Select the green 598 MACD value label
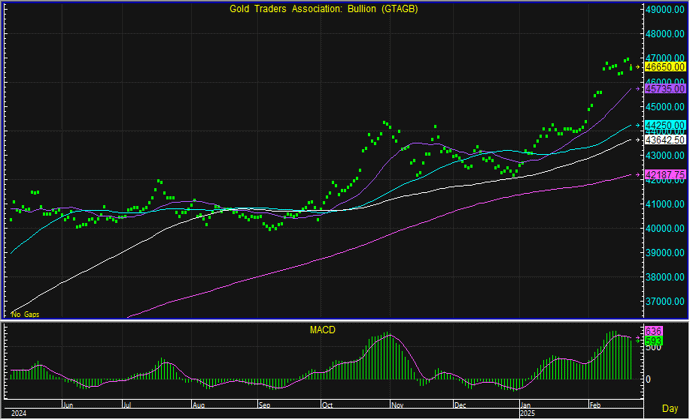Screen dimensions: 690x420 tap(654, 341)
